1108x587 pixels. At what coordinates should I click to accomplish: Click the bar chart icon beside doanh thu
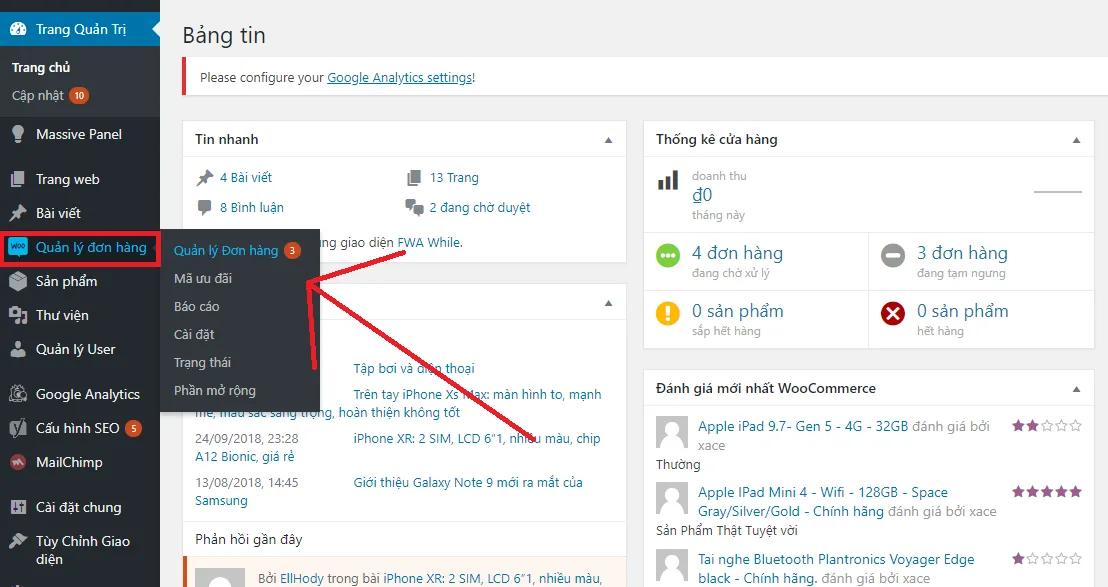pyautogui.click(x=668, y=181)
